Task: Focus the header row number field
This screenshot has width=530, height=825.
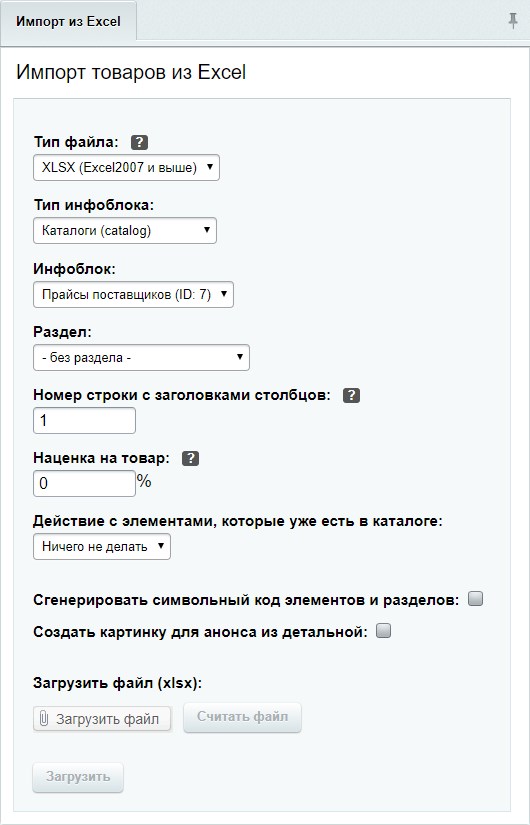Action: tap(84, 421)
